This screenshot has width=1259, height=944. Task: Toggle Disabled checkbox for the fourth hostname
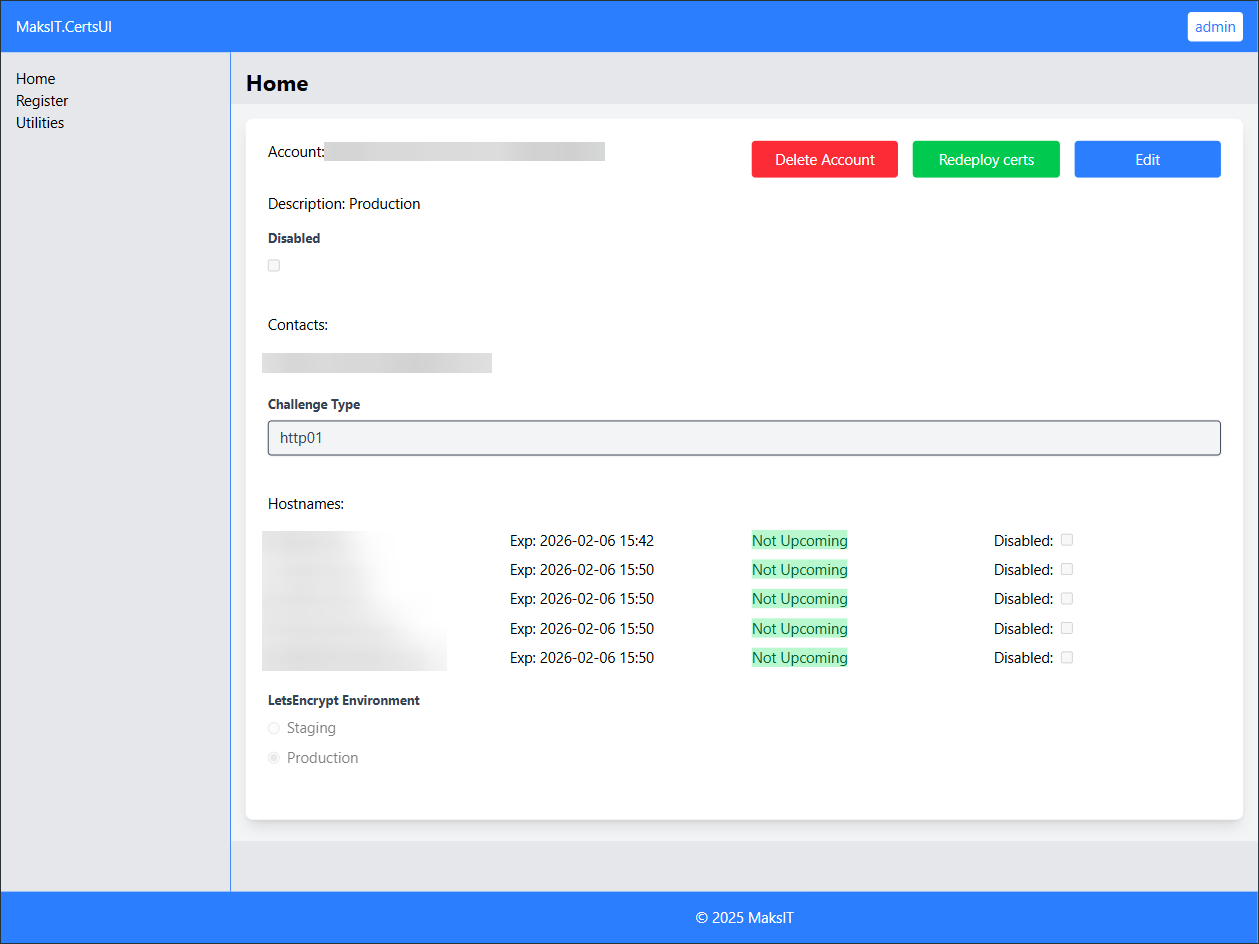click(1067, 628)
